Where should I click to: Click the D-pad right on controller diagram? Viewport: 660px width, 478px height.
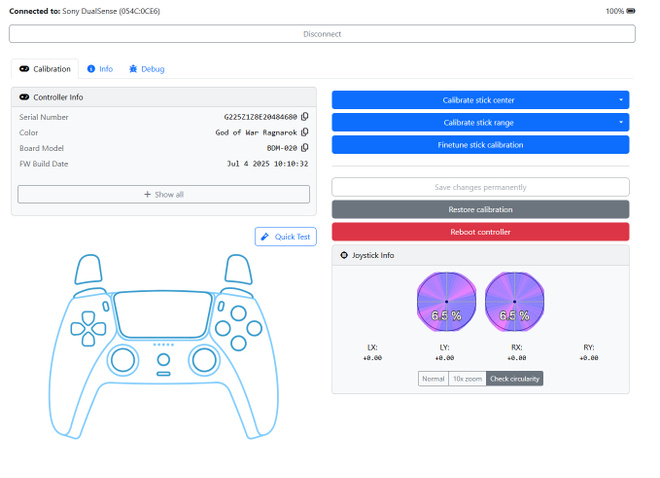click(x=99, y=329)
